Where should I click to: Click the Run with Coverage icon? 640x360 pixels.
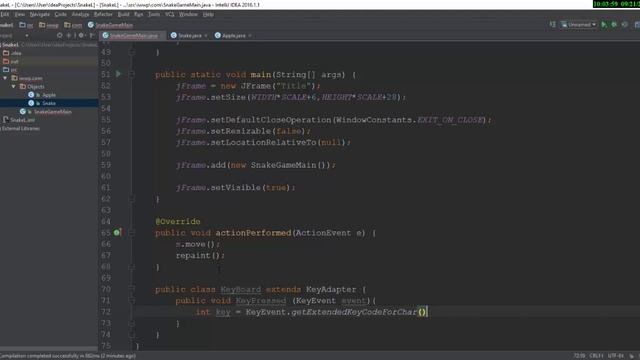pos(624,25)
